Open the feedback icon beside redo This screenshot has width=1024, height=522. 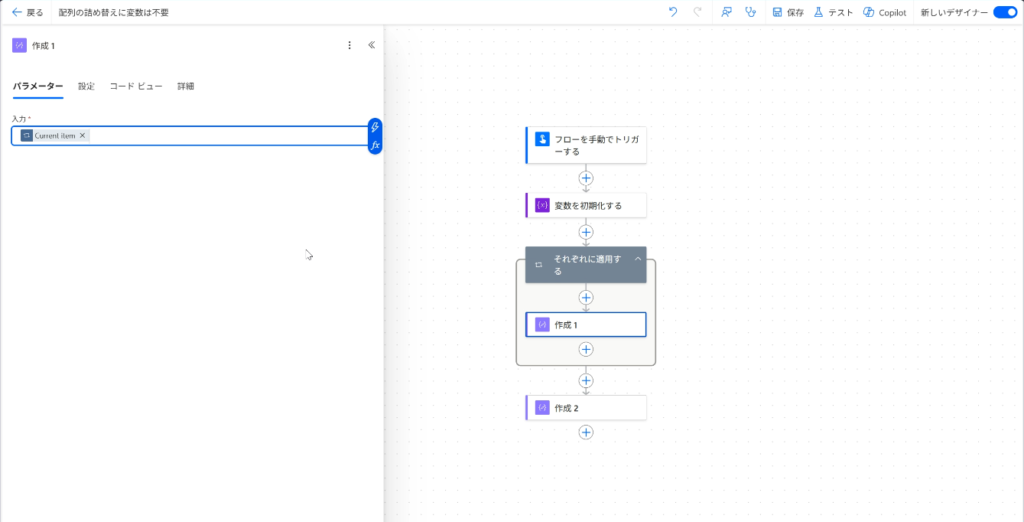pos(726,12)
